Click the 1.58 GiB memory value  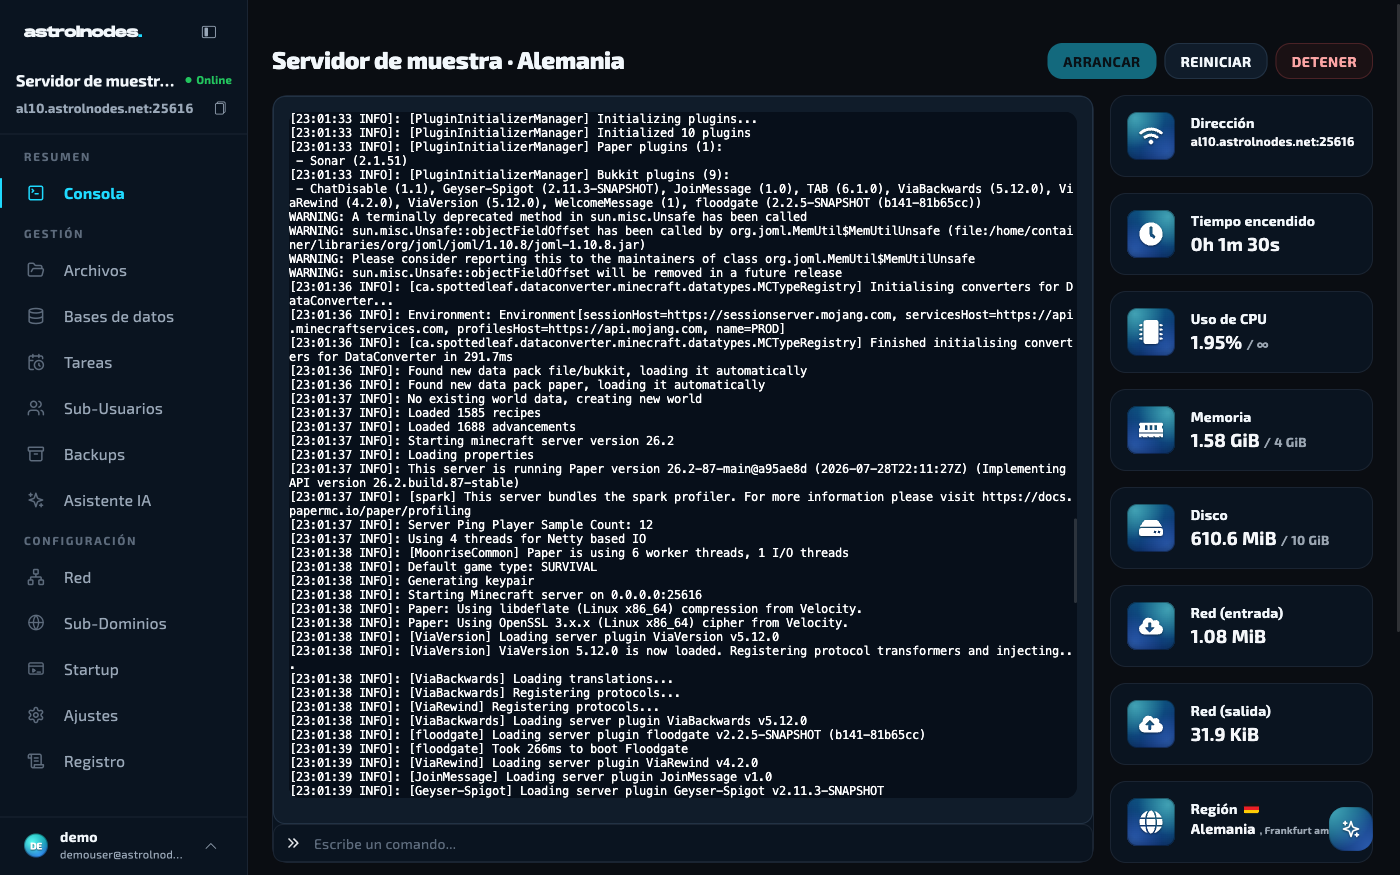[x=1225, y=441]
